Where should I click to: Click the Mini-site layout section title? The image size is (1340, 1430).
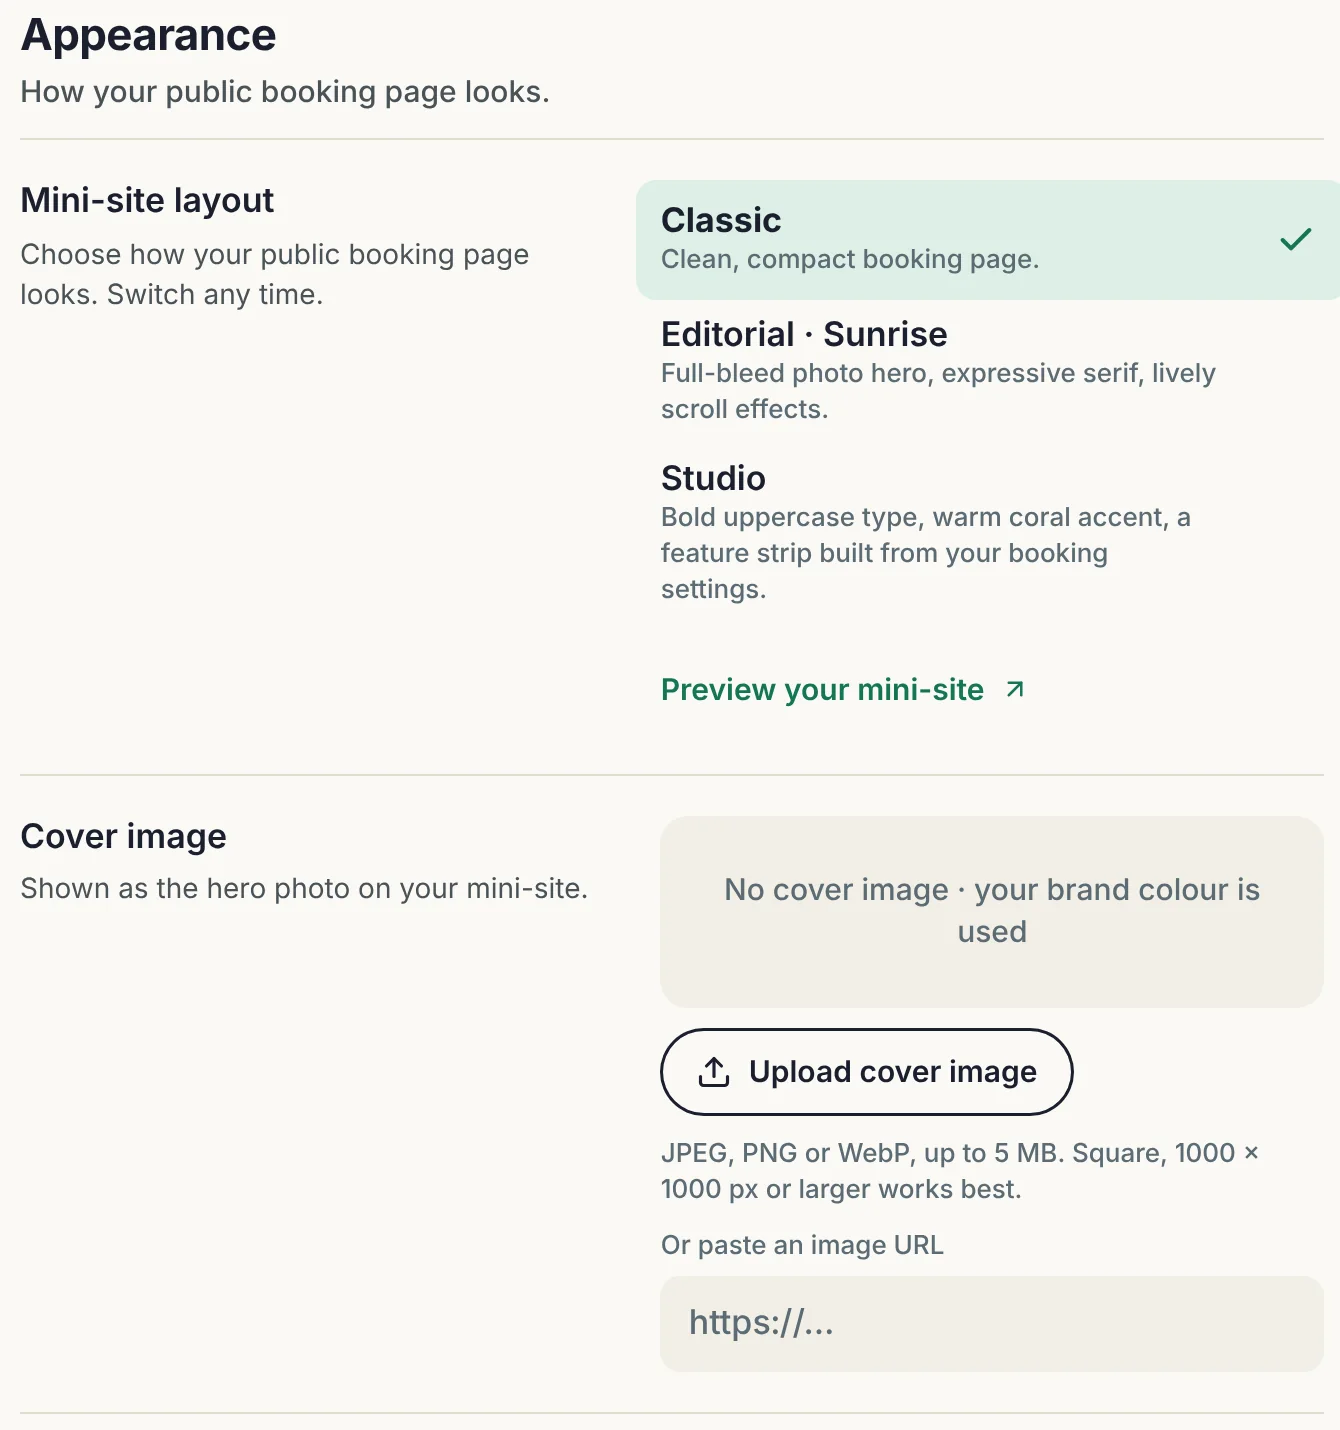147,200
